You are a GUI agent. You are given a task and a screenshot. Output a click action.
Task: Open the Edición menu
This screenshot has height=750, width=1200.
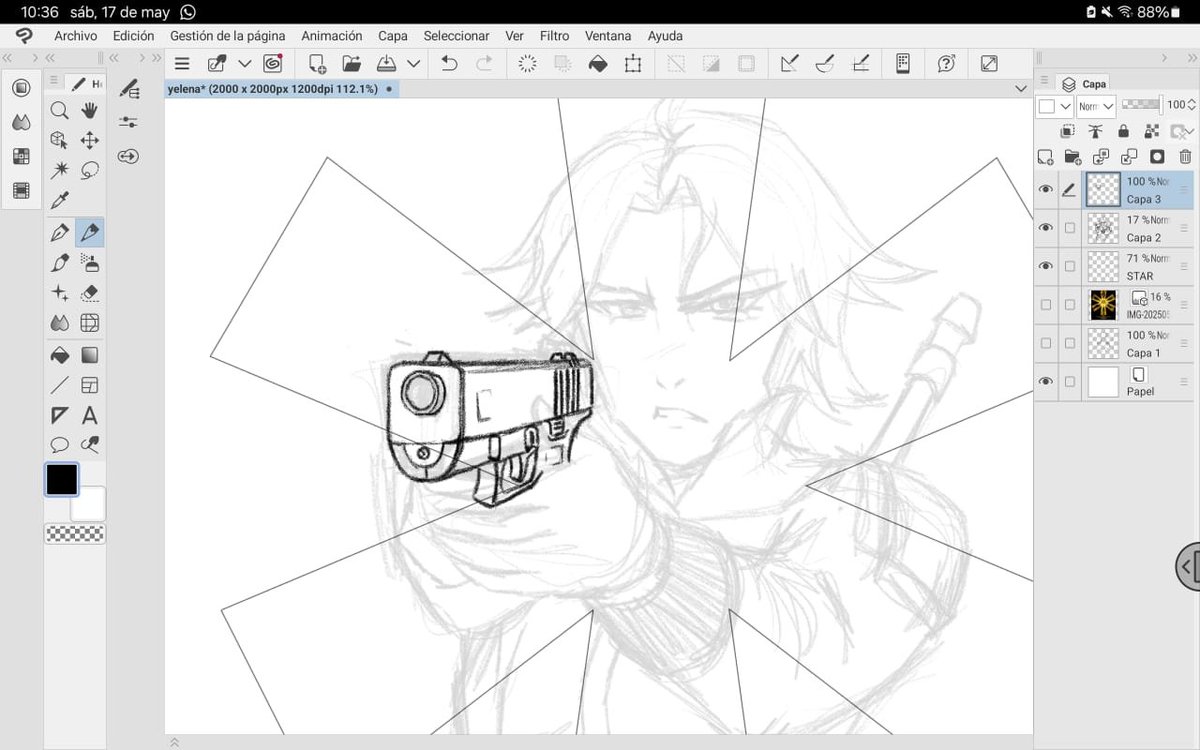[133, 36]
